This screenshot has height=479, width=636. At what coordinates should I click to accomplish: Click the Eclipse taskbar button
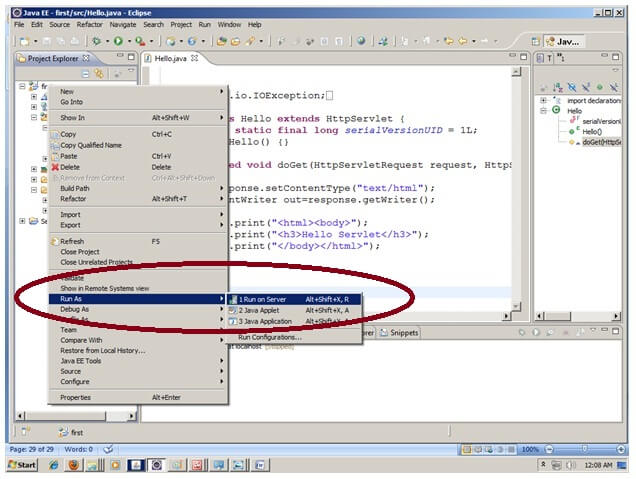click(157, 464)
